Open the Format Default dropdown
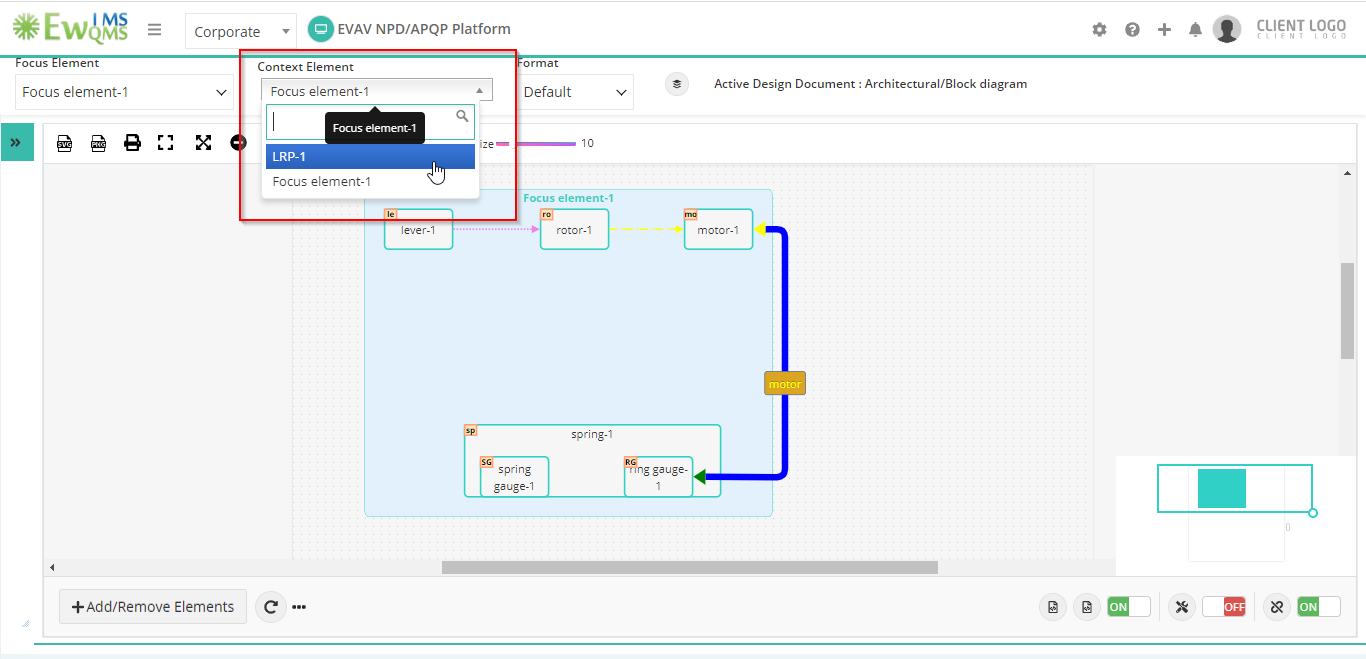The height and width of the screenshot is (659, 1366). (575, 92)
